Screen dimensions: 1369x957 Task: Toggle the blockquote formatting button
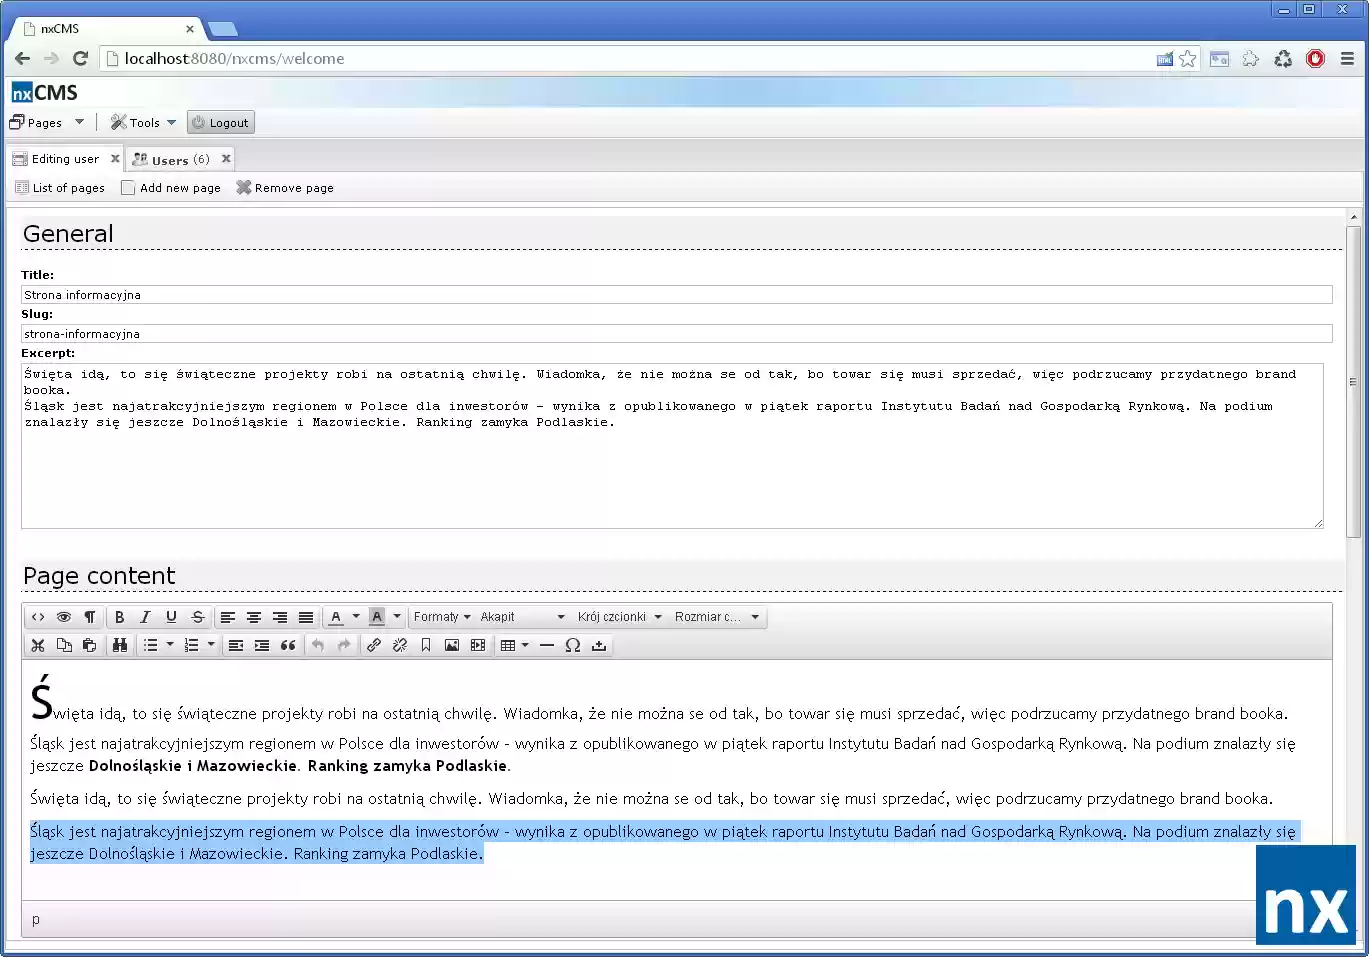tap(289, 645)
